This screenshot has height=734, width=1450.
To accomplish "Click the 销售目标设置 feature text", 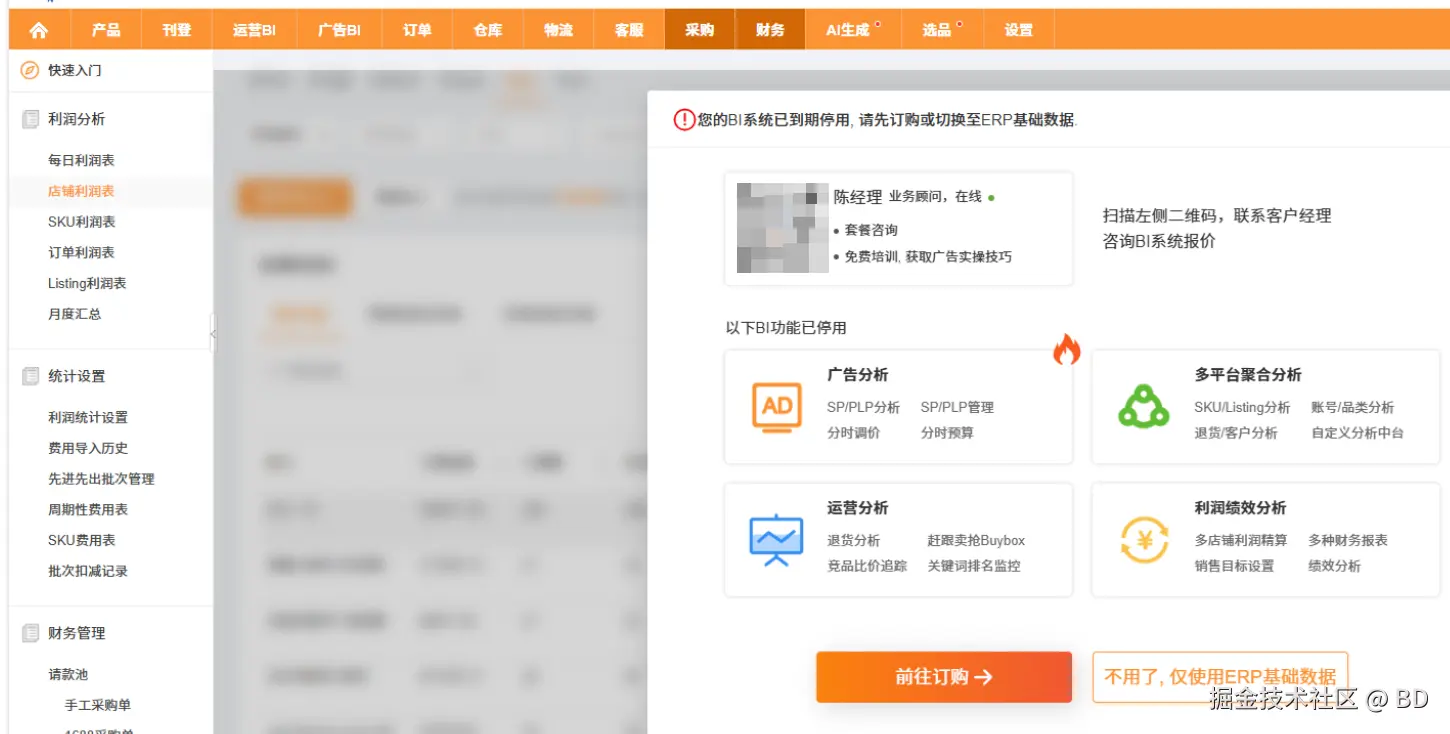I will pyautogui.click(x=1234, y=566).
